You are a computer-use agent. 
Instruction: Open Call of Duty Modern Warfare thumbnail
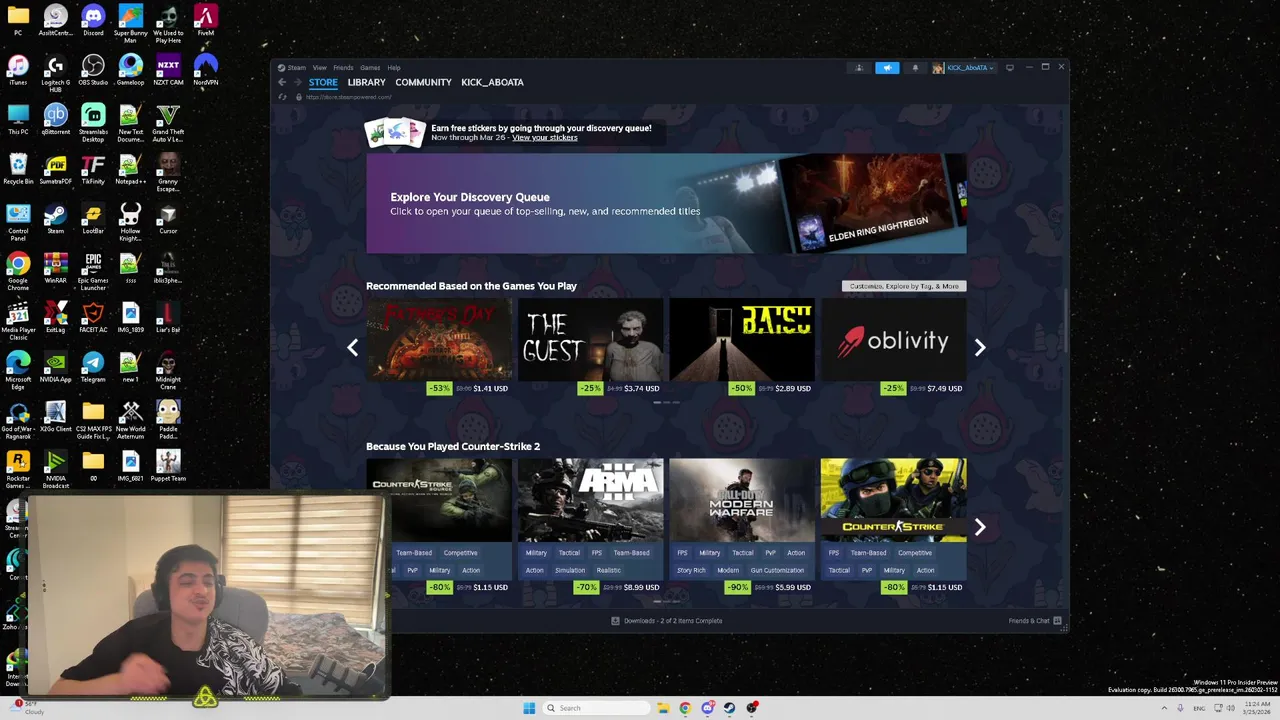pyautogui.click(x=741, y=500)
